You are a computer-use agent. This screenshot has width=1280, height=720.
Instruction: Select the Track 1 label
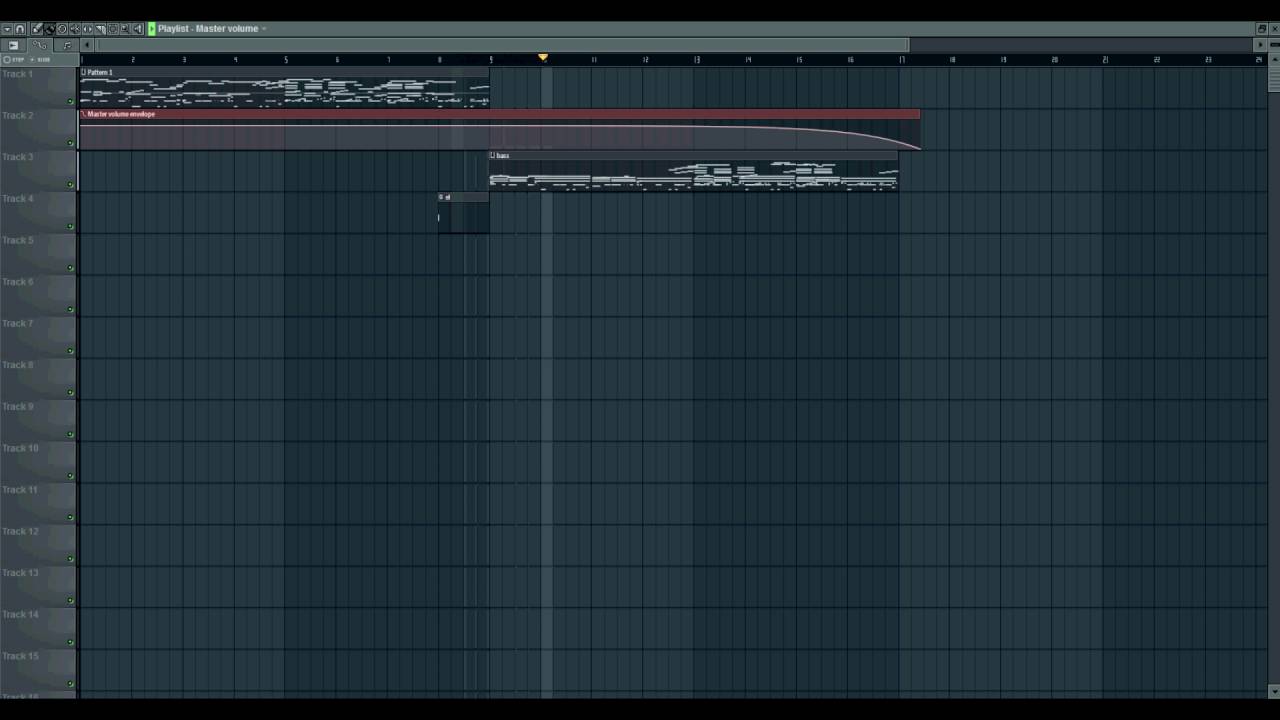click(x=17, y=74)
